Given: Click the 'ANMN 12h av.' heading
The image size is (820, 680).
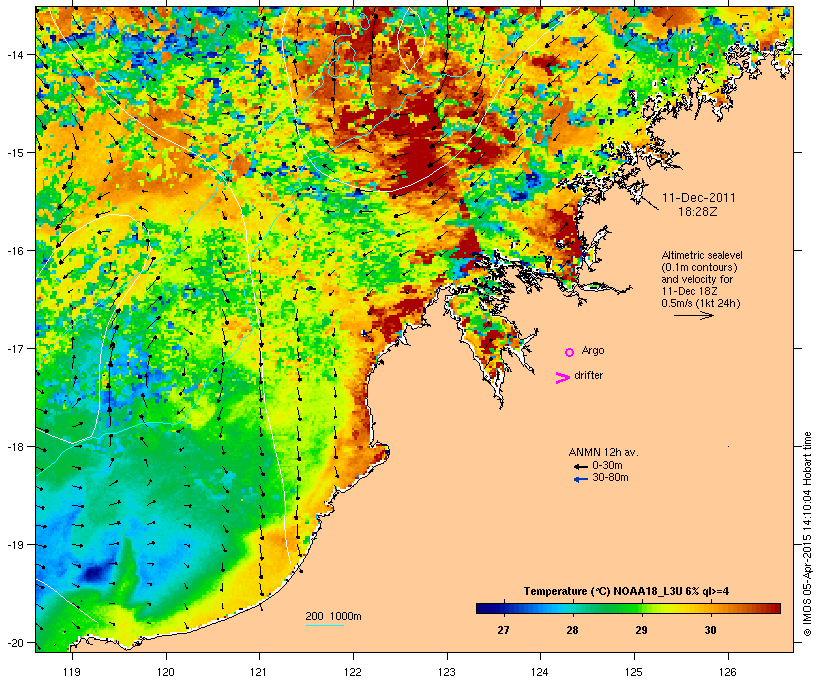Looking at the screenshot, I should 603,452.
